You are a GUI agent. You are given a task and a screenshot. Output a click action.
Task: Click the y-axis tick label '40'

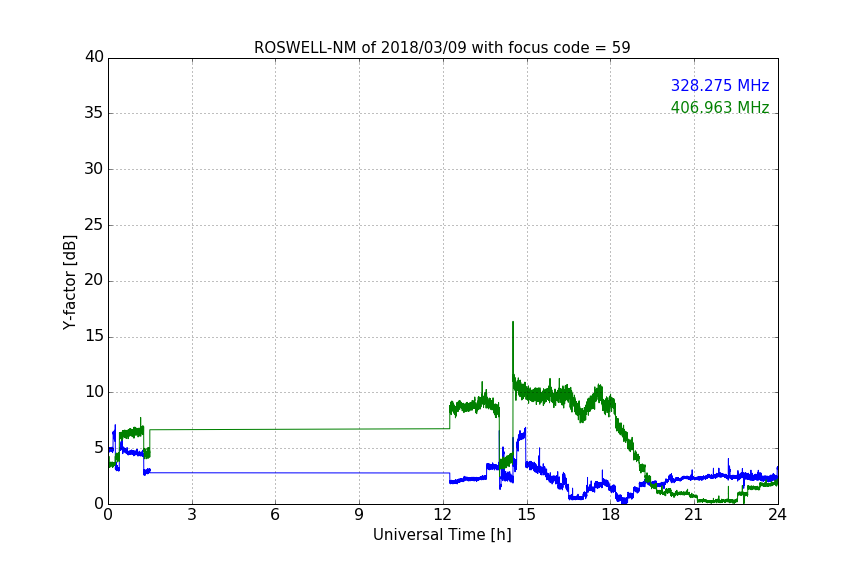[94, 57]
